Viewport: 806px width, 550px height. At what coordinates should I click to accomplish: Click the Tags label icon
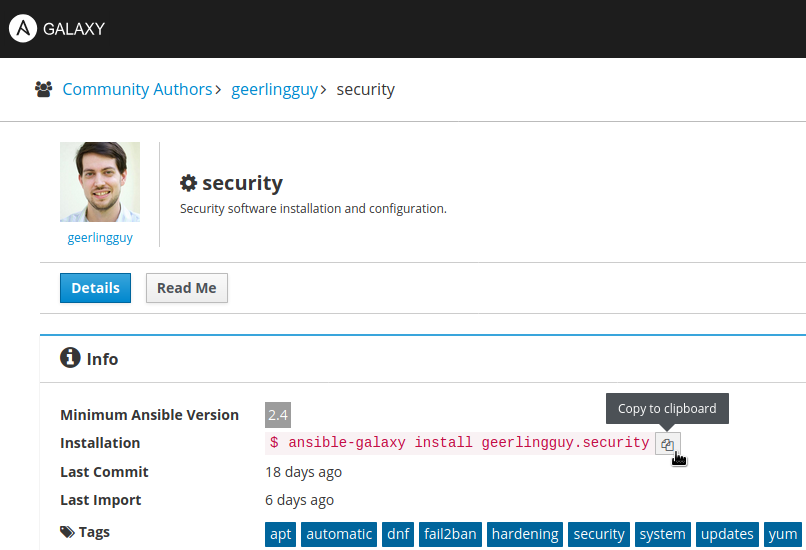(x=67, y=532)
